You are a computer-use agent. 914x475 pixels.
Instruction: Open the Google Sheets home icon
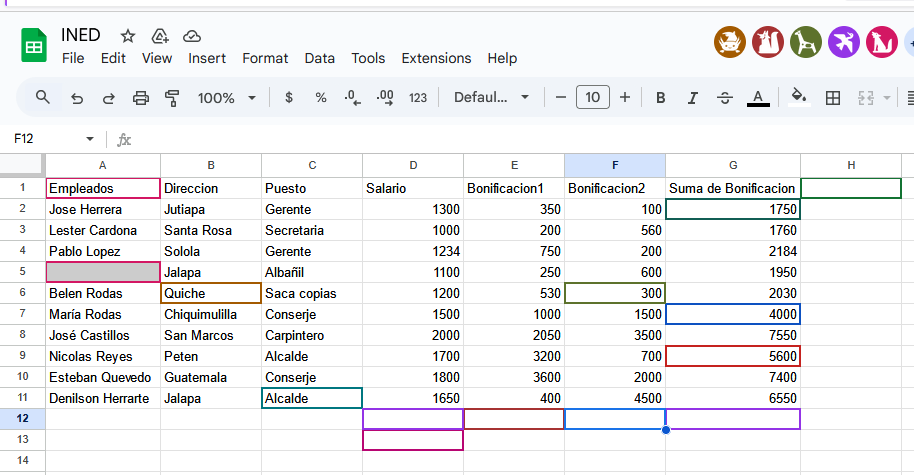click(34, 45)
